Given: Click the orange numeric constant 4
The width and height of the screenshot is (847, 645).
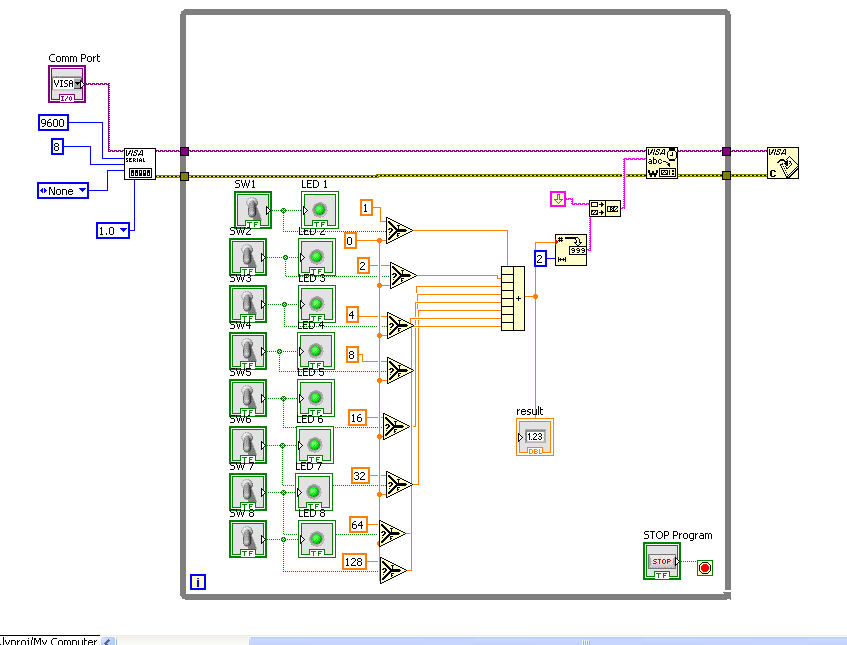Looking at the screenshot, I should pos(352,314).
